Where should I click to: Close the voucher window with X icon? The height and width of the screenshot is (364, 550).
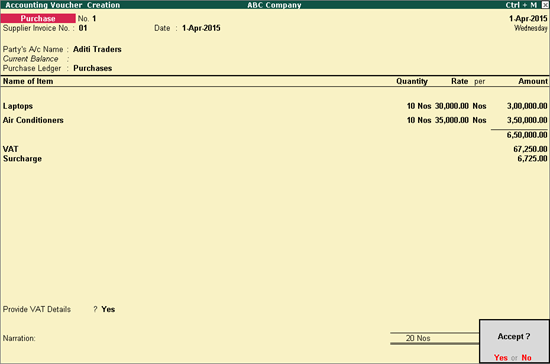pos(545,5)
